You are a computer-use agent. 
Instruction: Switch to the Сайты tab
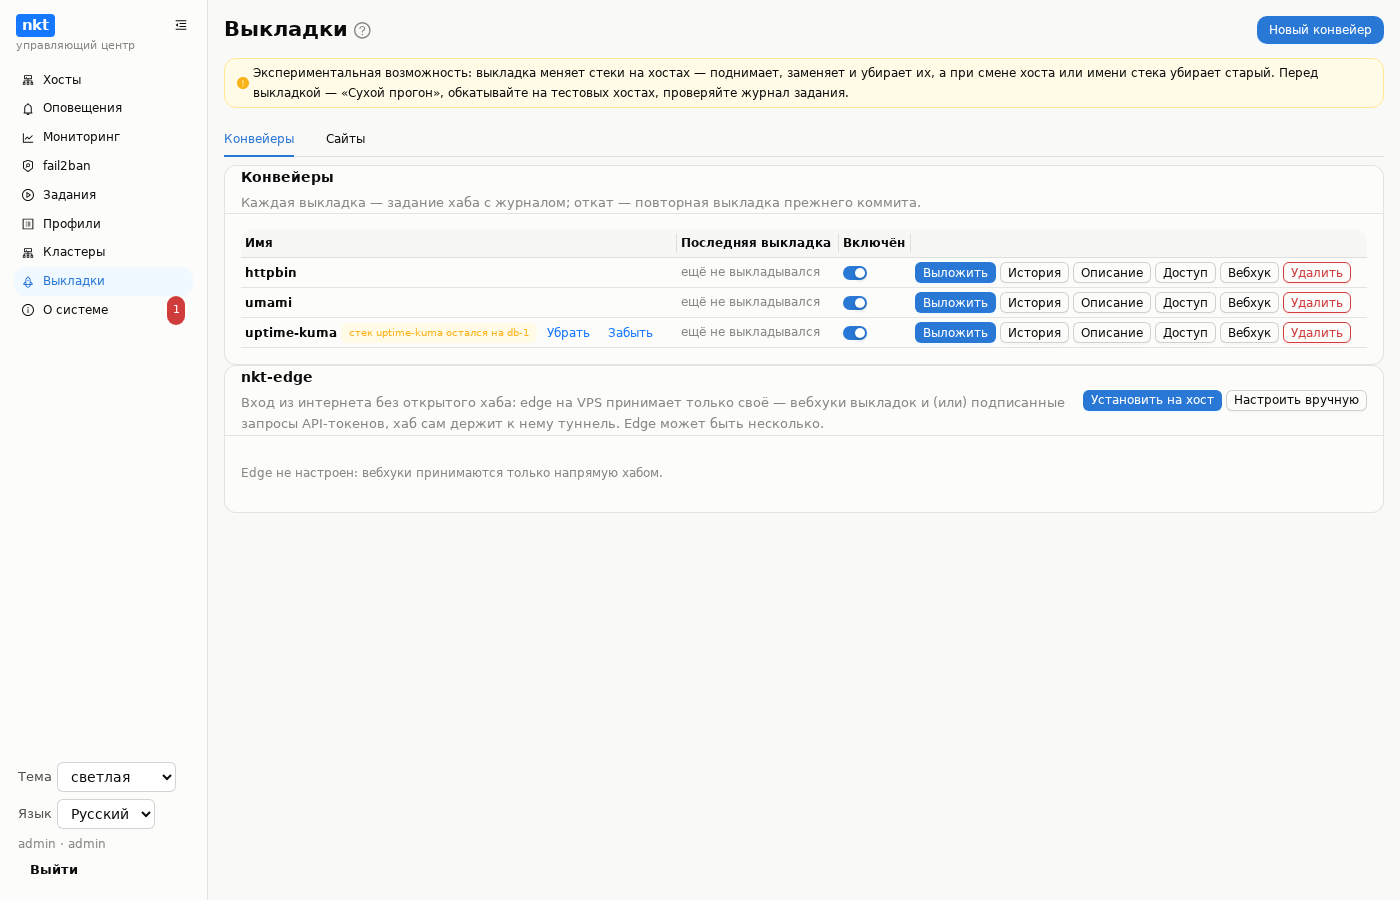coord(346,139)
